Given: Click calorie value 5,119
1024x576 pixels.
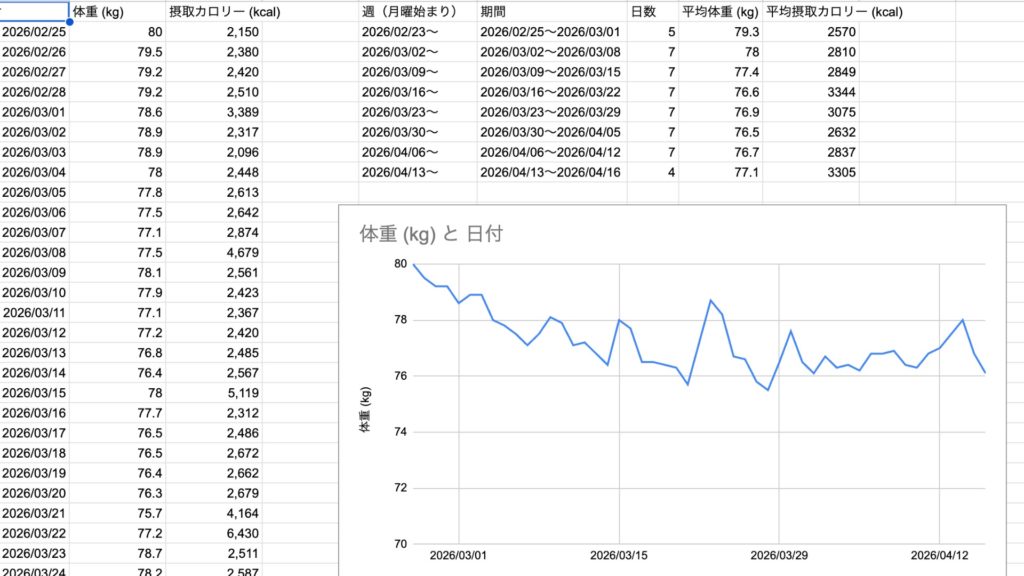Looking at the screenshot, I should [x=214, y=393].
